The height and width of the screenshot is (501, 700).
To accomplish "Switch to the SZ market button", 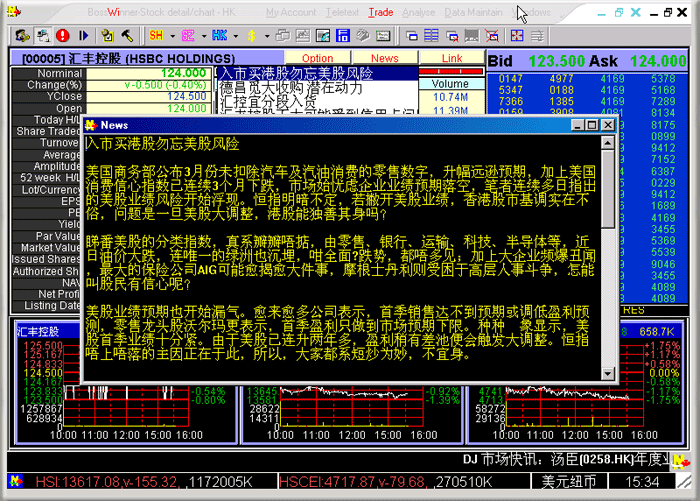I will click(x=188, y=35).
